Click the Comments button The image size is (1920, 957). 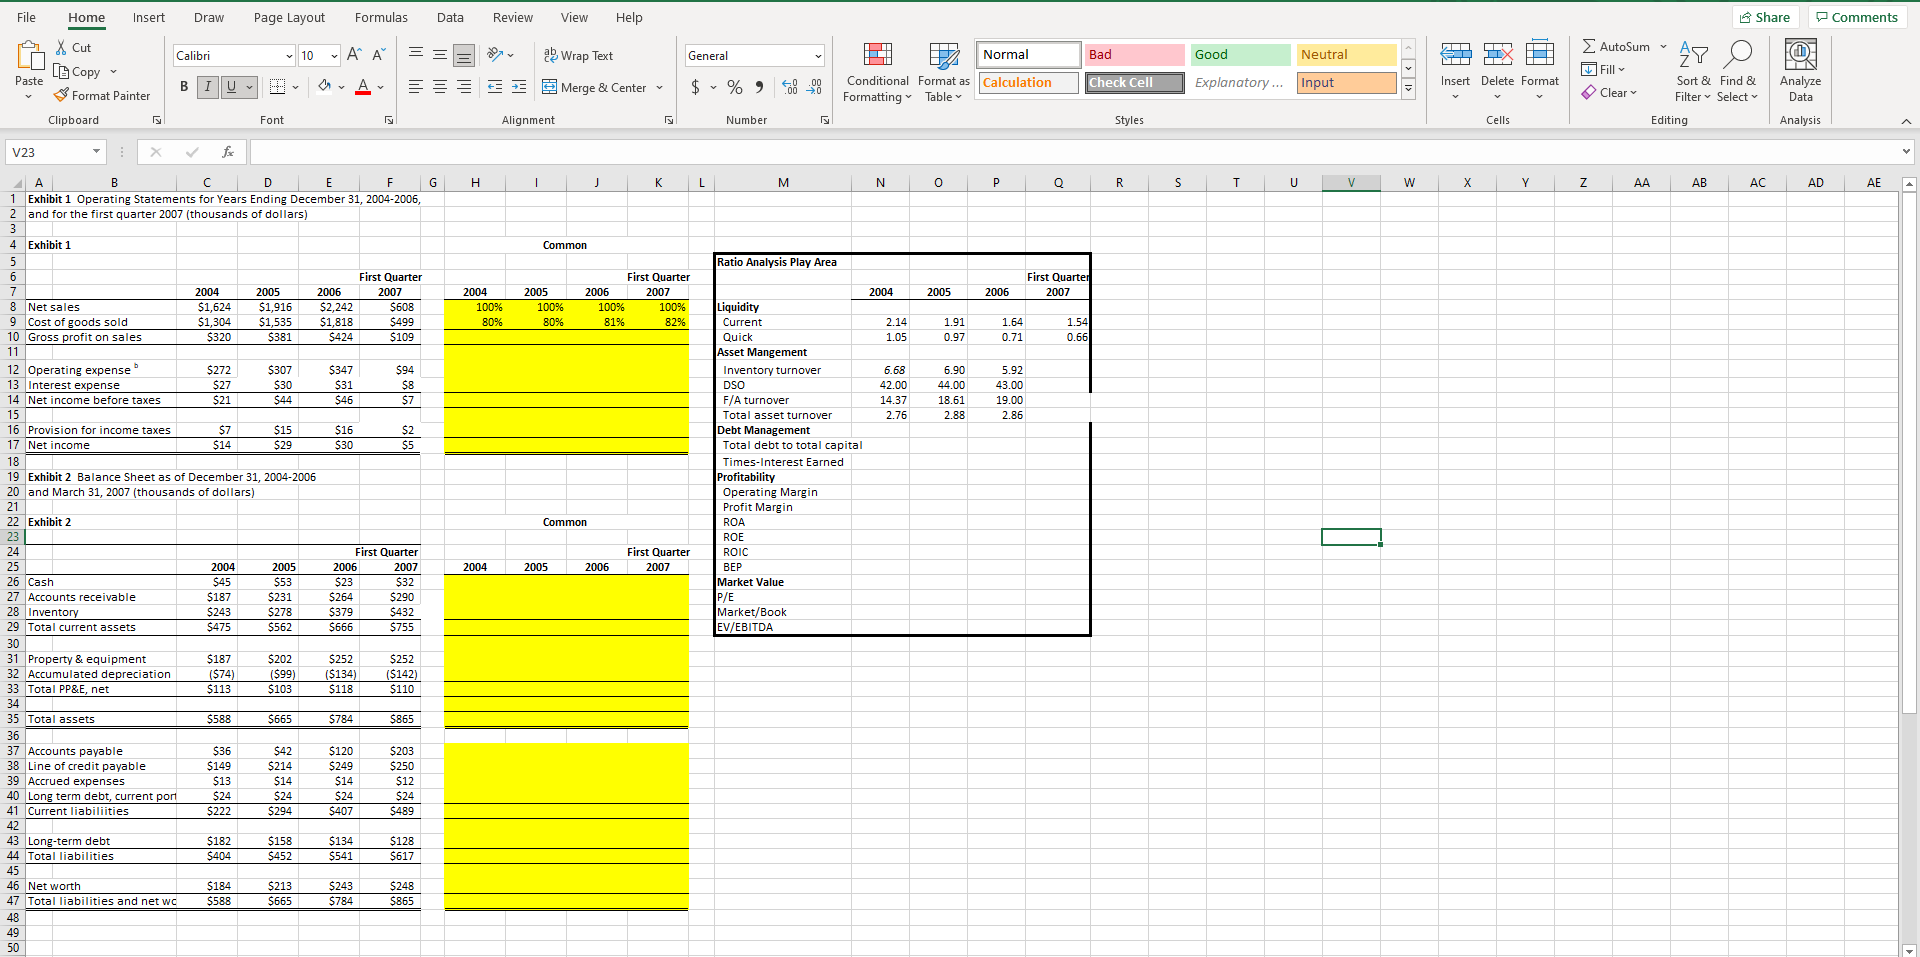tap(1856, 16)
